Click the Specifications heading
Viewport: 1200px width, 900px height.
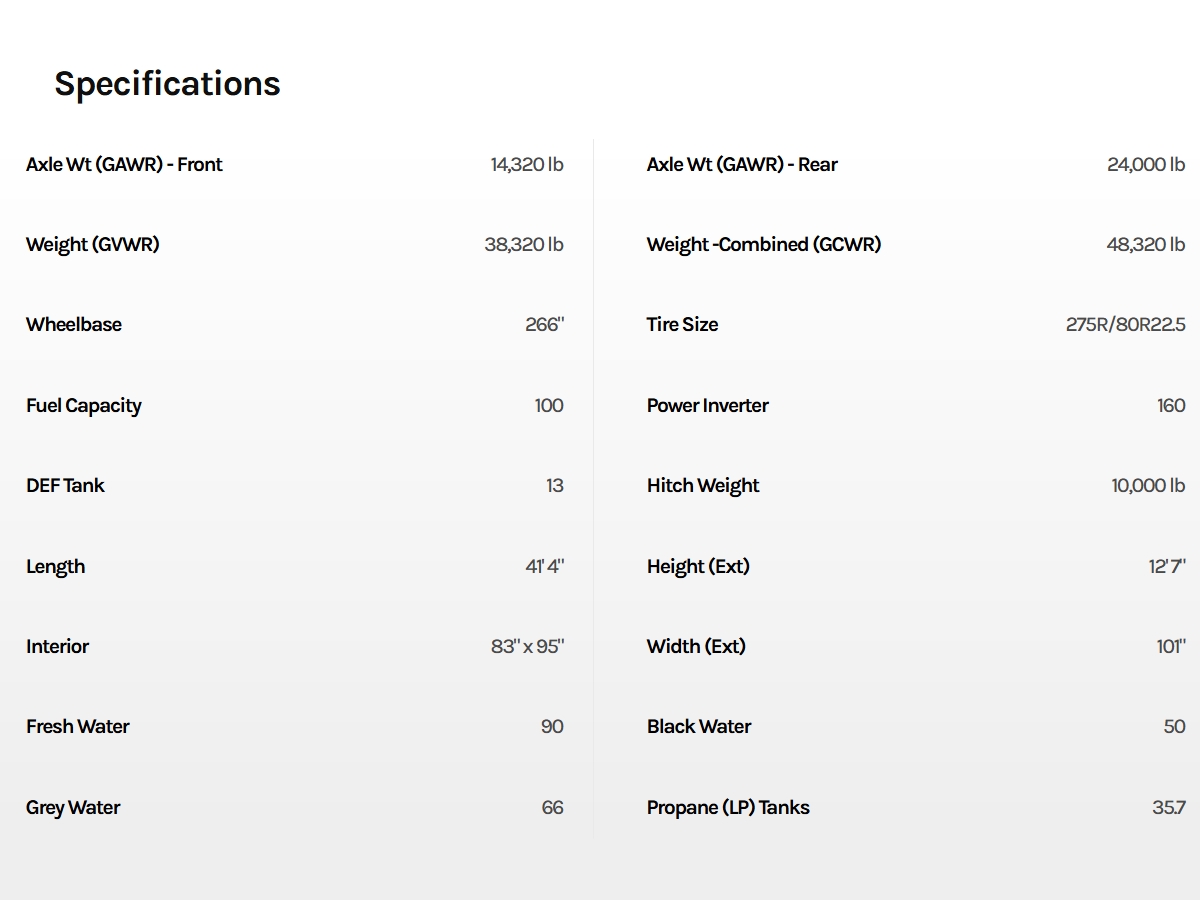167,84
